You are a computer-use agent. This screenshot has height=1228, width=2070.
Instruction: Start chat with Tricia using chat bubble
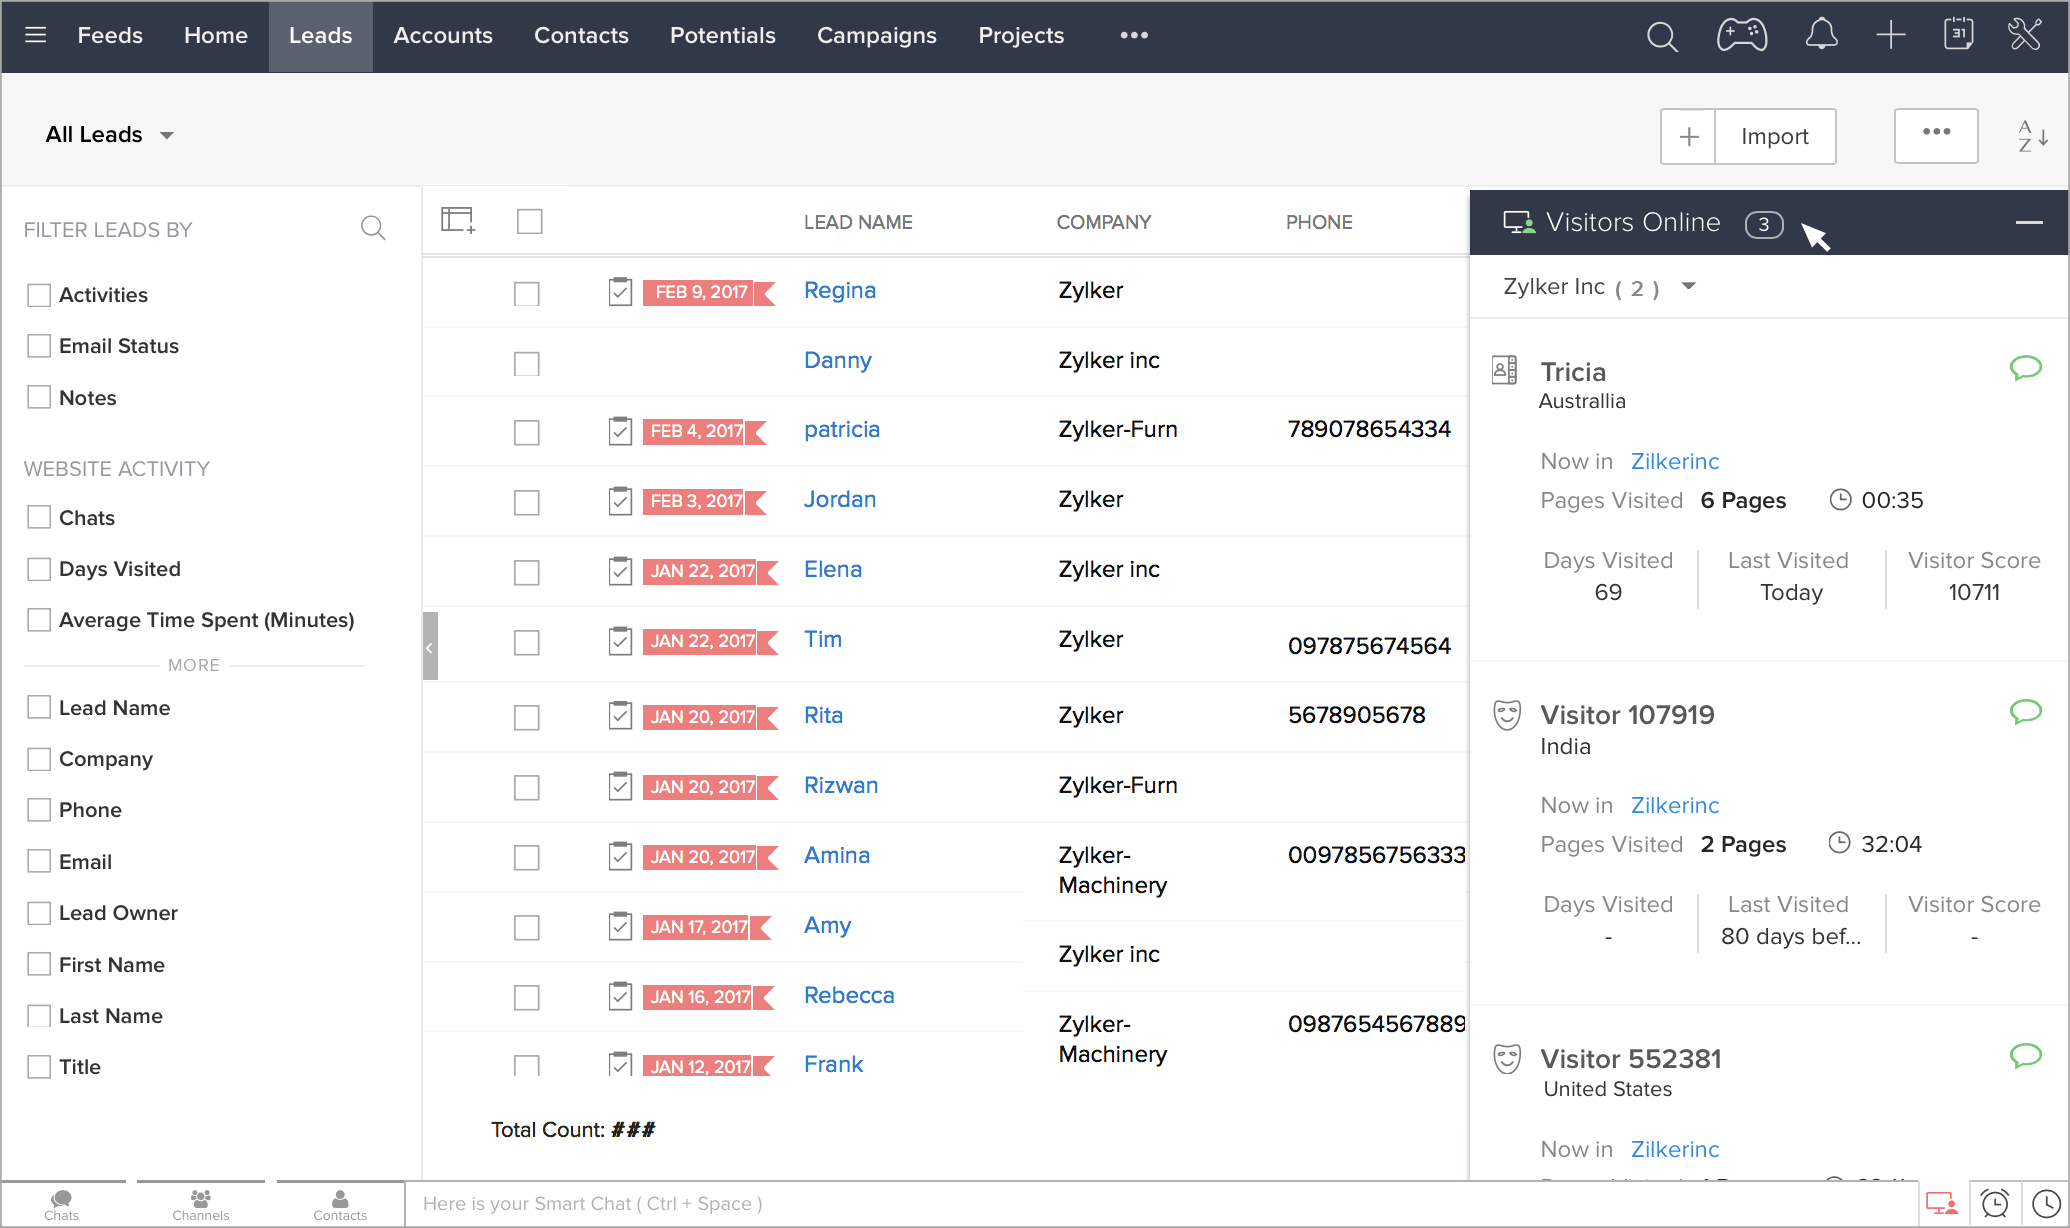point(2025,368)
